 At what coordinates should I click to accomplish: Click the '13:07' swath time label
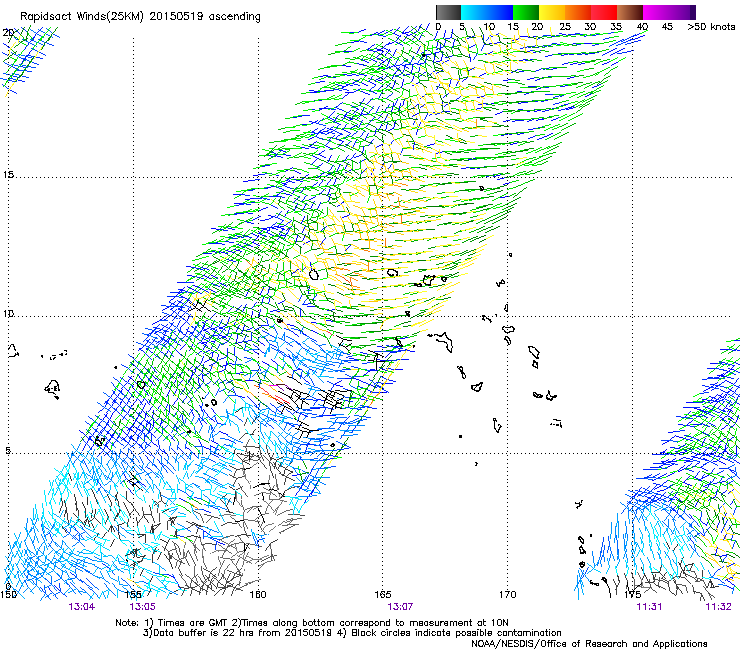click(x=400, y=607)
